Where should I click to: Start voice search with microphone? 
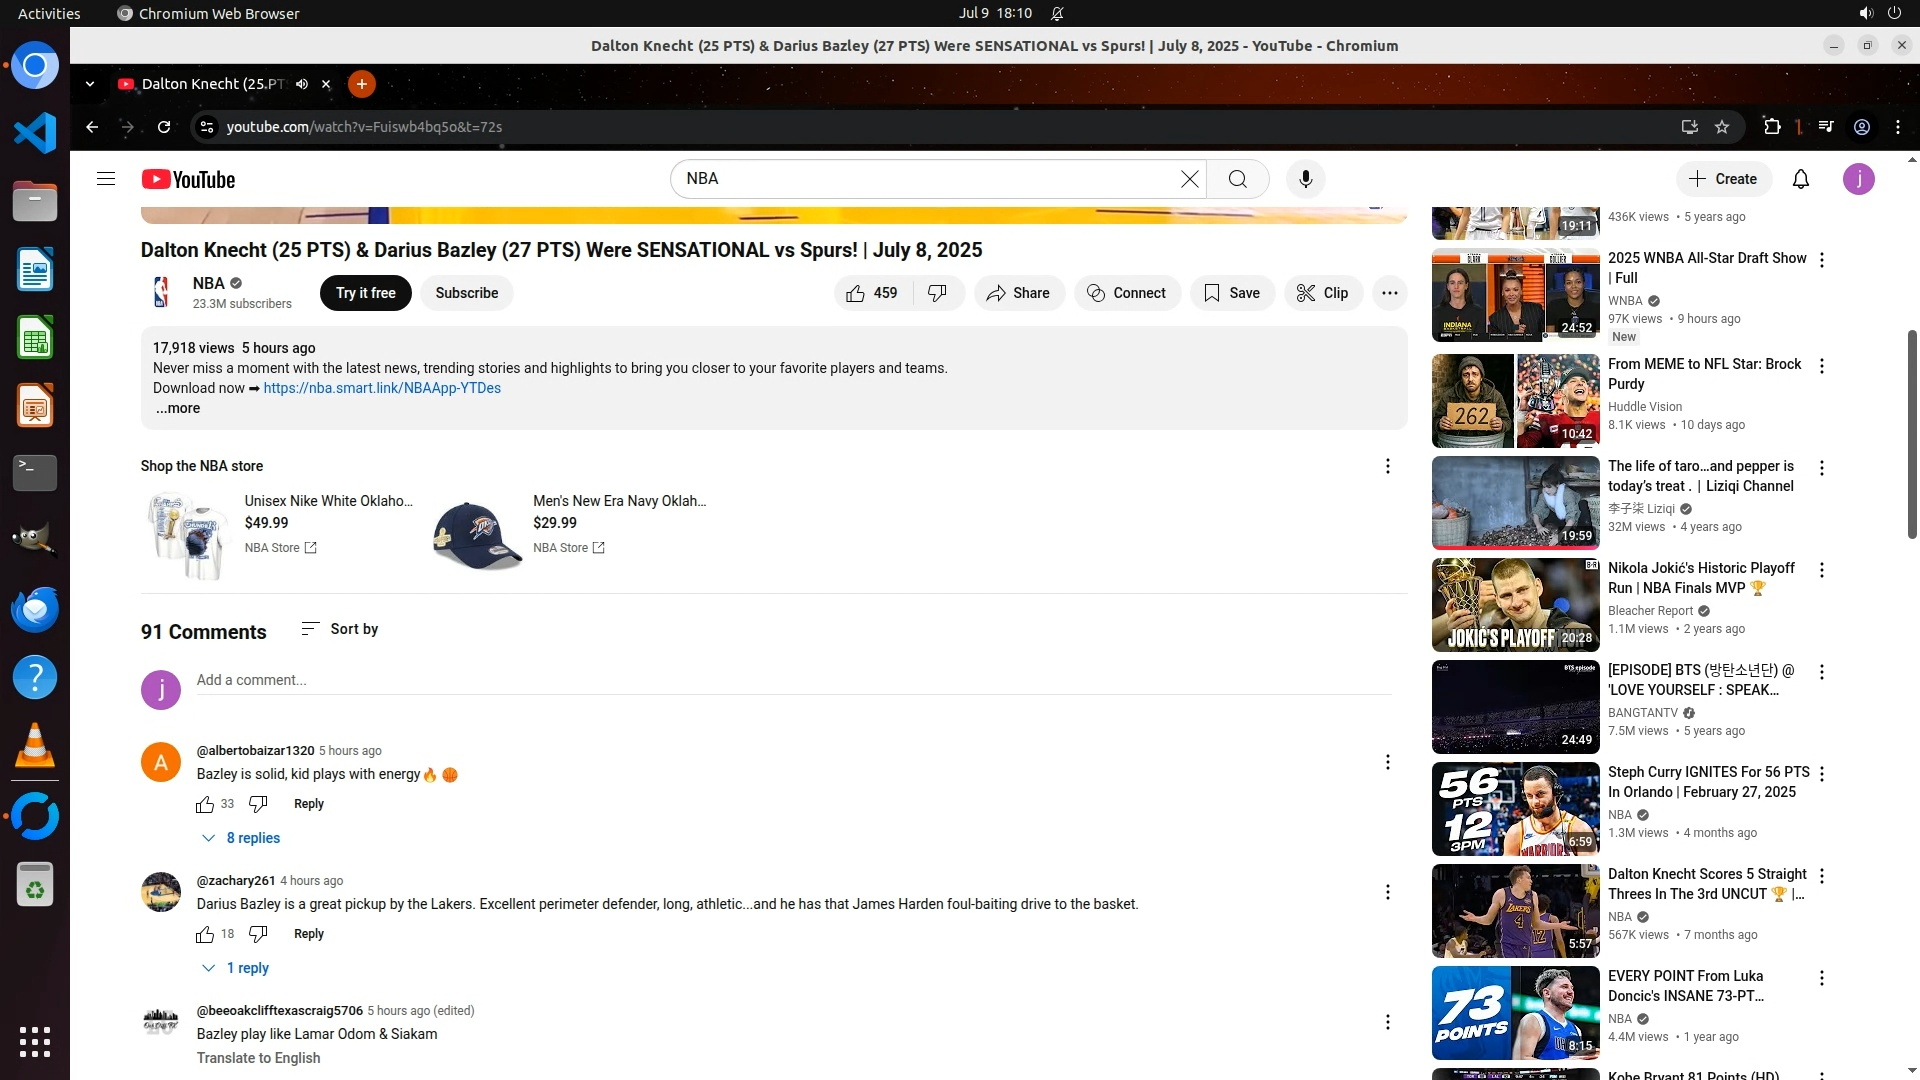[1305, 179]
